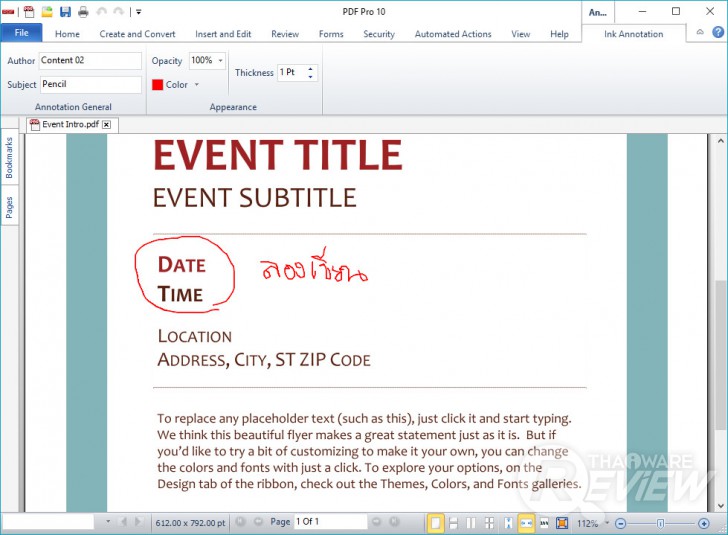The width and height of the screenshot is (728, 535).
Task: Open the Pages side panel
Action: pos(9,208)
